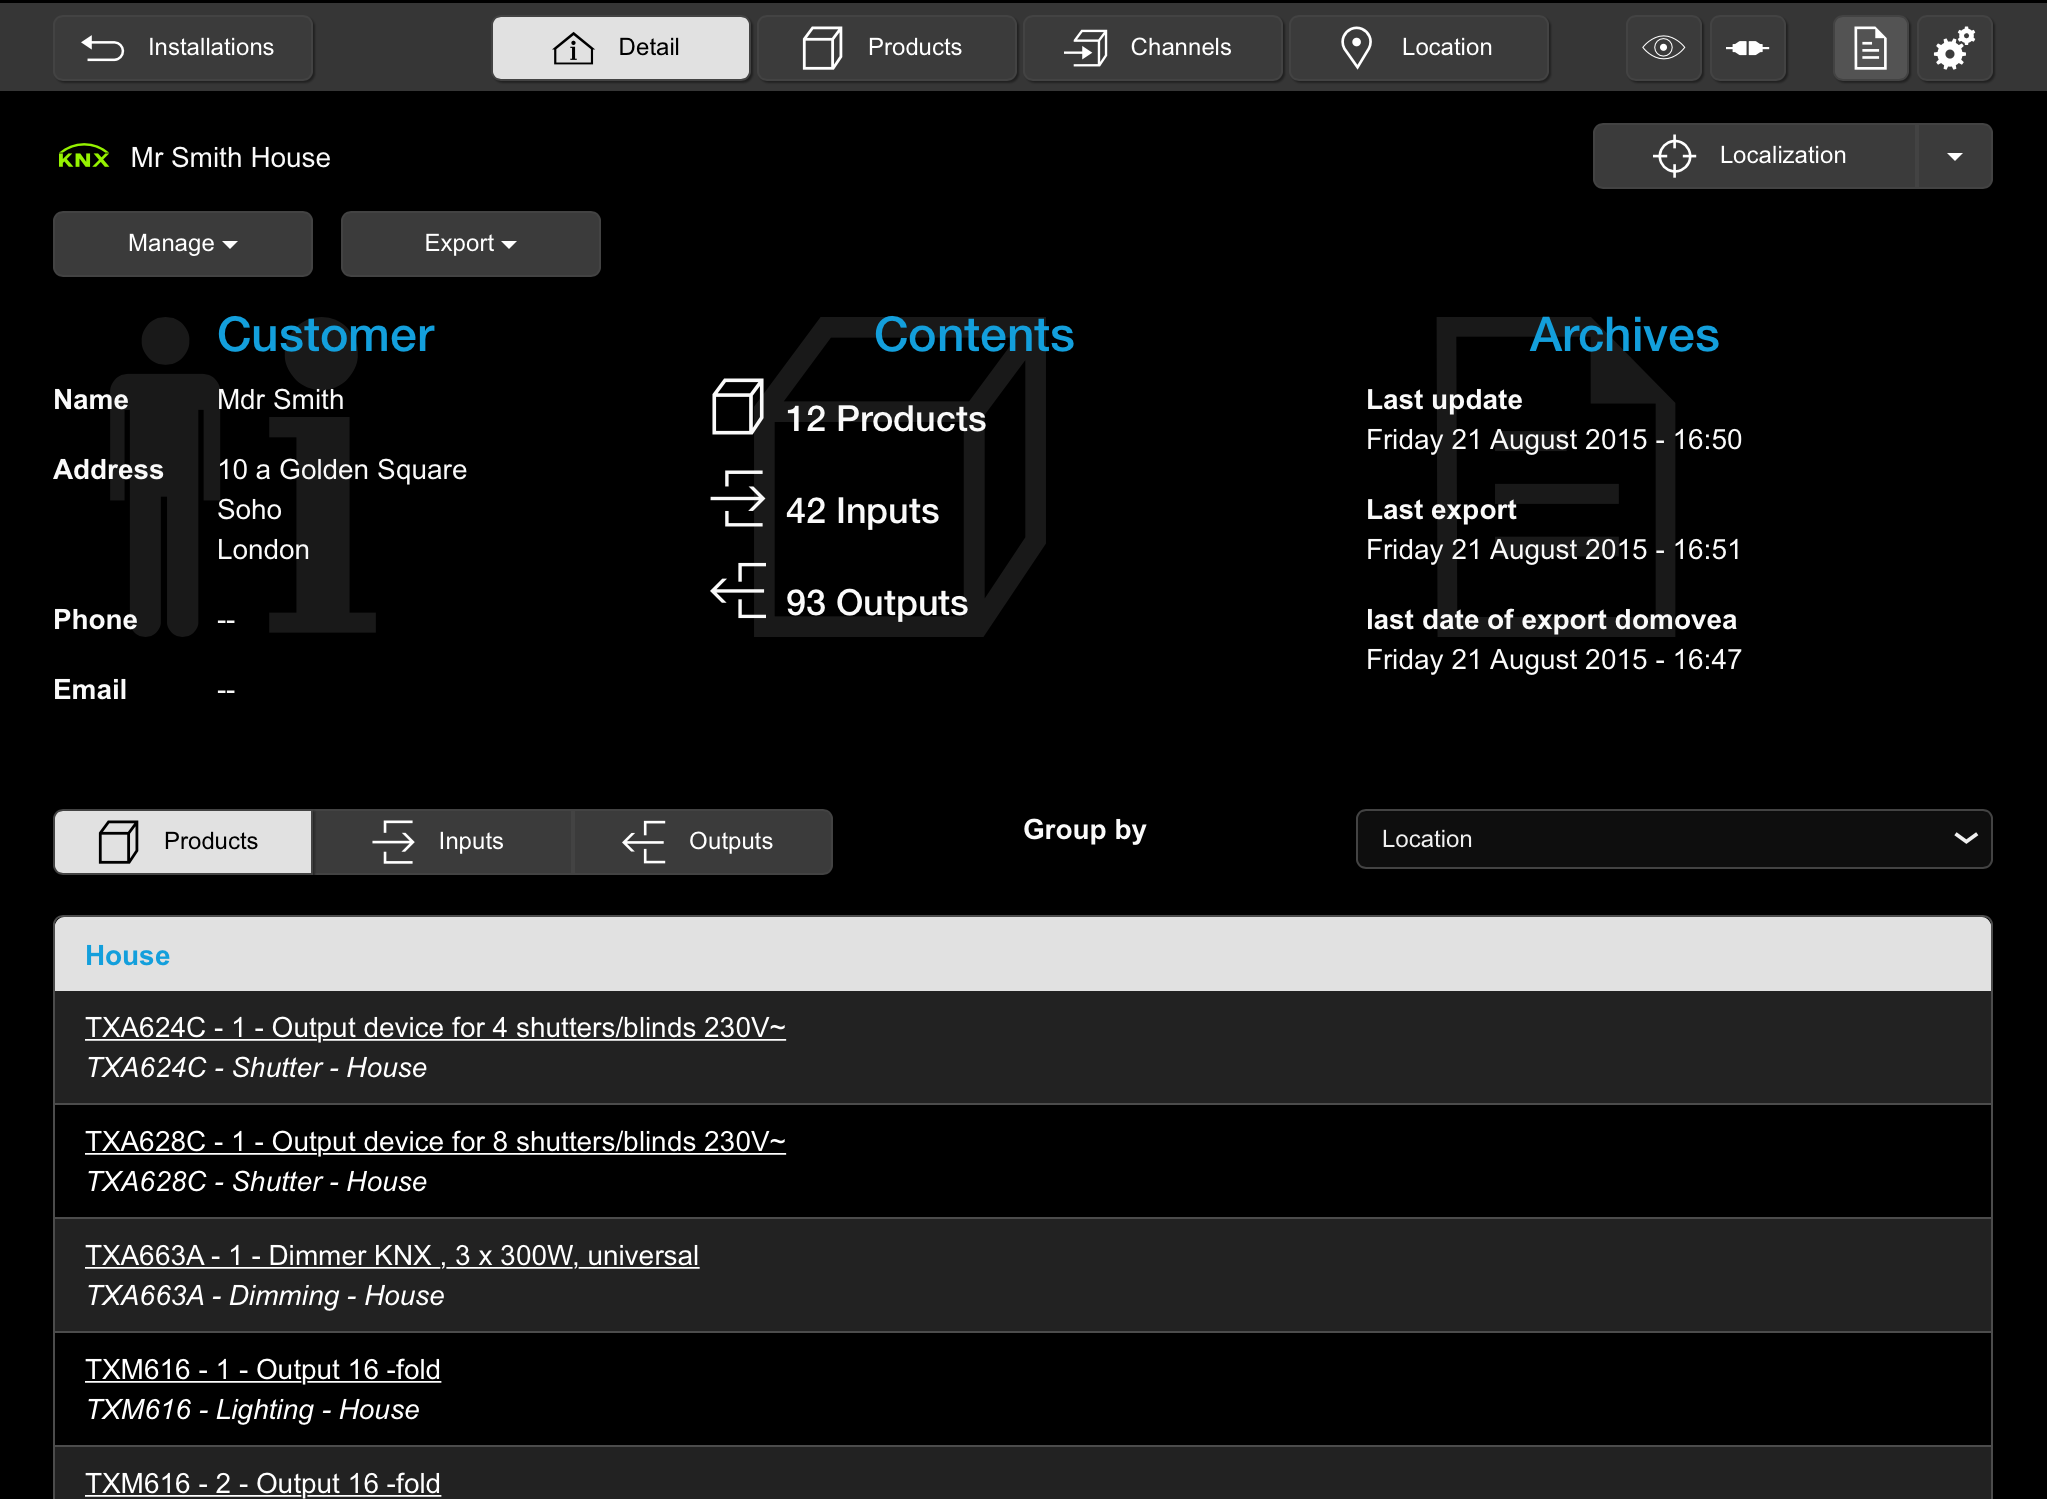
Task: Open the Localization dropdown arrow
Action: [x=1954, y=156]
